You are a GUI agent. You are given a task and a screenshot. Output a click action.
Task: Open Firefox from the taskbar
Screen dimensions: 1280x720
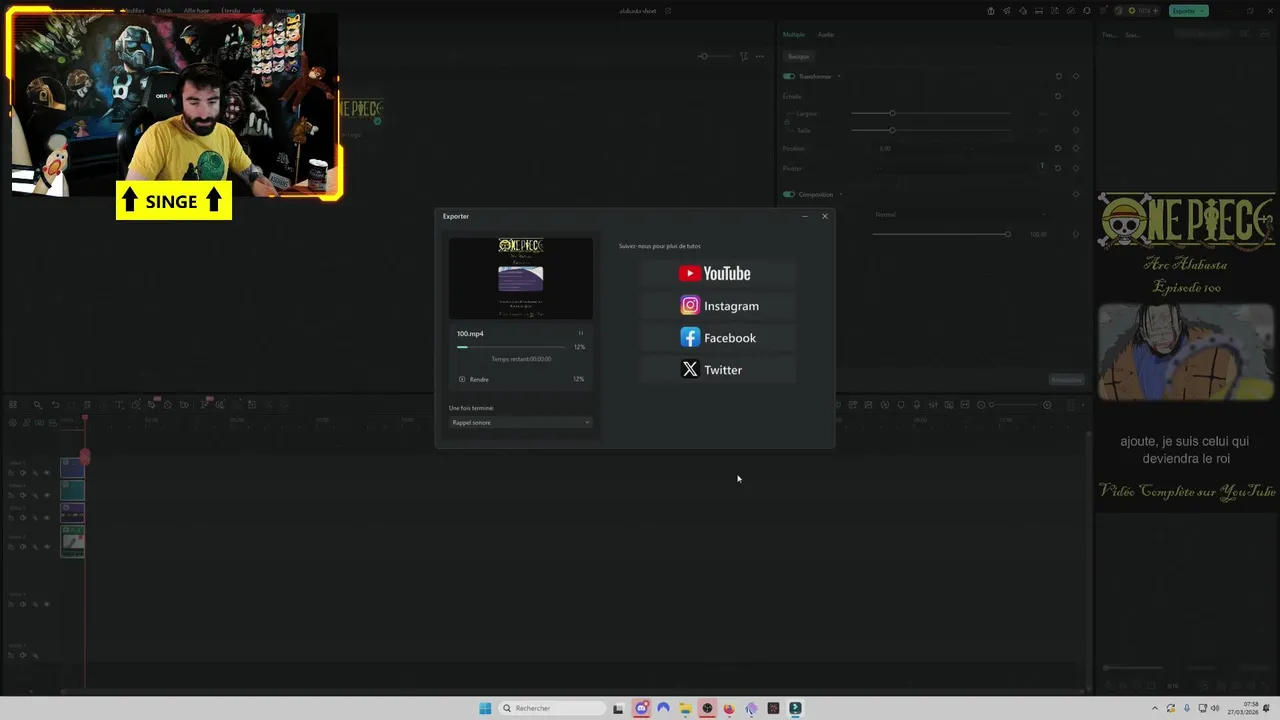[729, 708]
